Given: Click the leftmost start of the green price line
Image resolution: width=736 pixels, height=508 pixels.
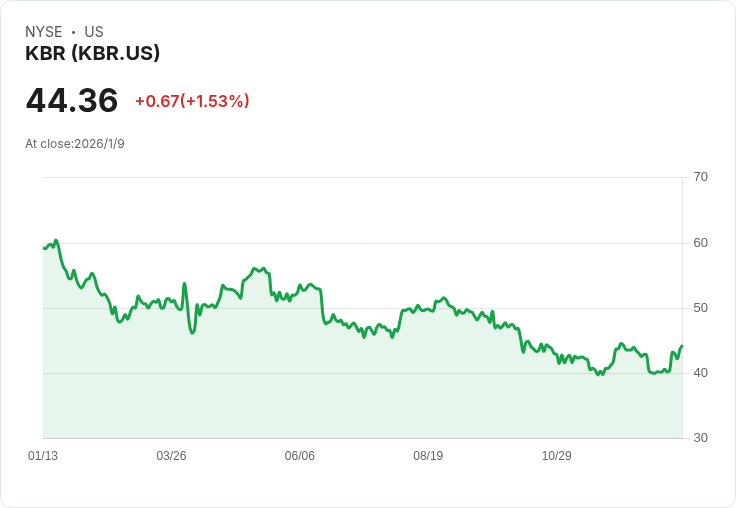Looking at the screenshot, I should coord(44,248).
